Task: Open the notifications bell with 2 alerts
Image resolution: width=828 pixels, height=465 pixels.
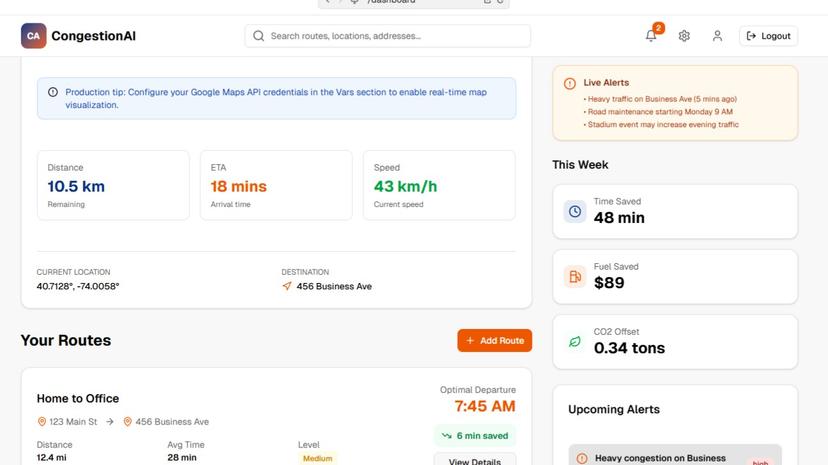Action: point(651,36)
